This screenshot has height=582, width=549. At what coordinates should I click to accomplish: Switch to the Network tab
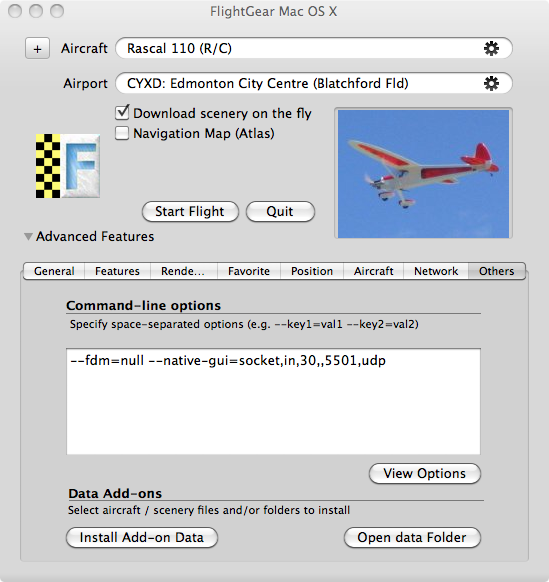(436, 271)
